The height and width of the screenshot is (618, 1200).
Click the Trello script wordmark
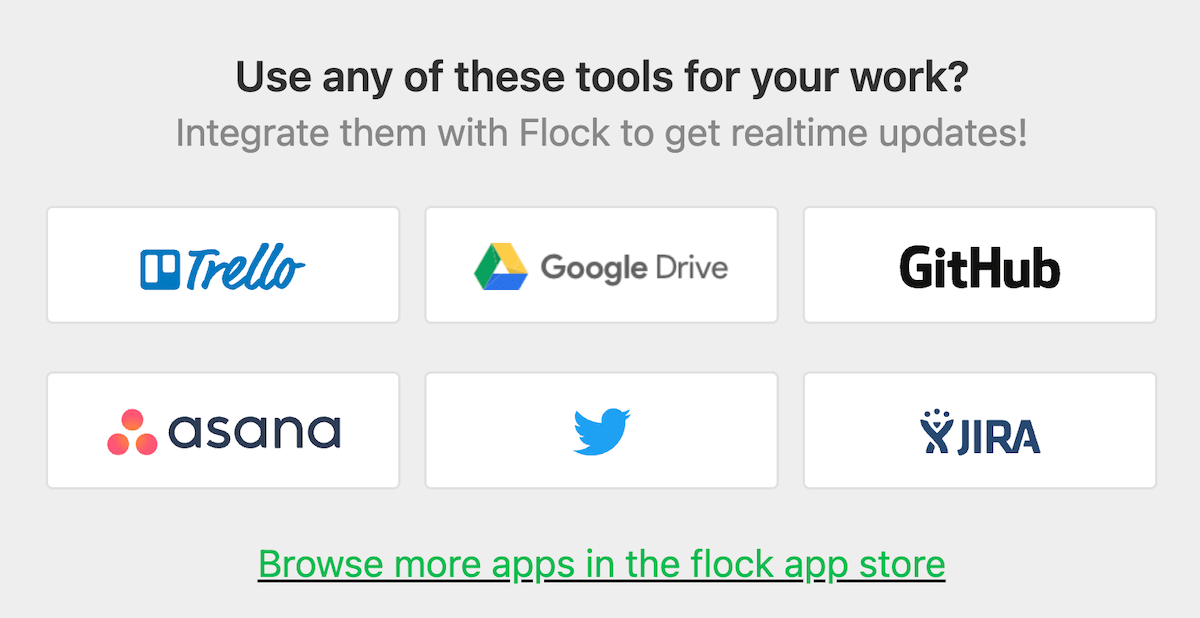(x=246, y=268)
